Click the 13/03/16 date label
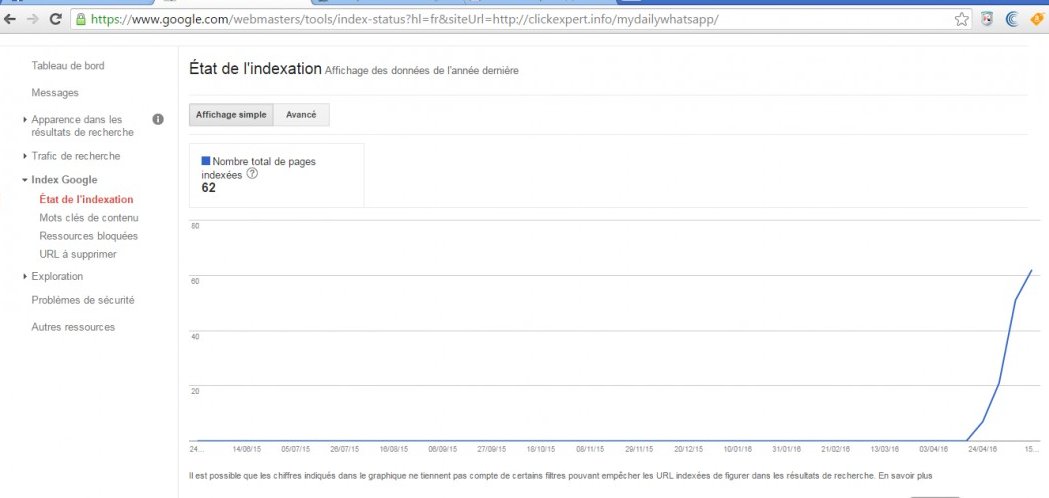1049x498 pixels. coord(885,450)
